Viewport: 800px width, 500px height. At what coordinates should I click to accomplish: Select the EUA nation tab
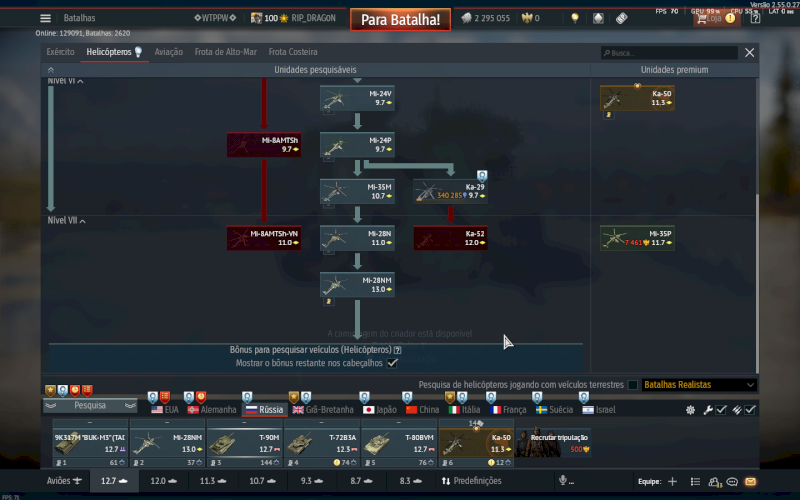tap(165, 410)
